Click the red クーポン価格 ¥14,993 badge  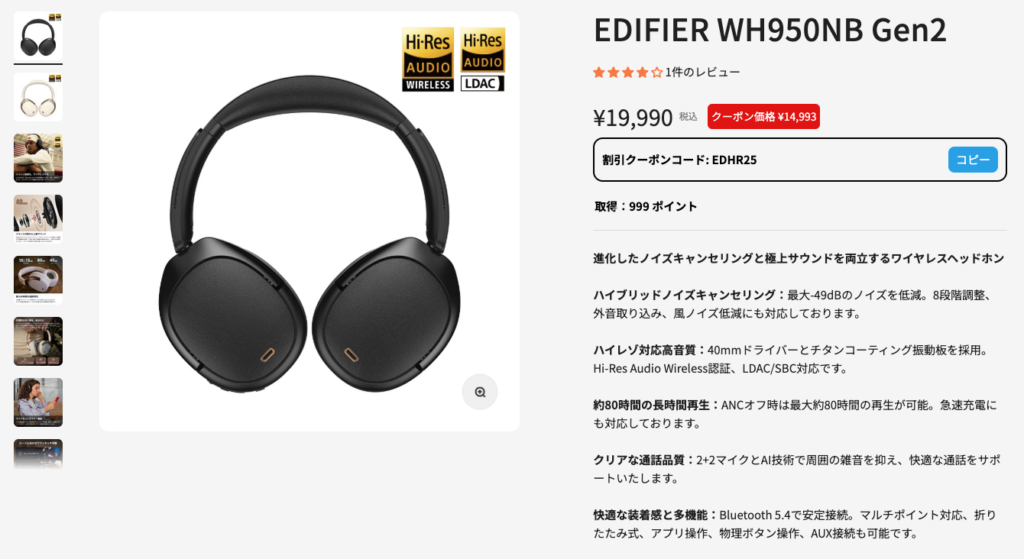(763, 117)
